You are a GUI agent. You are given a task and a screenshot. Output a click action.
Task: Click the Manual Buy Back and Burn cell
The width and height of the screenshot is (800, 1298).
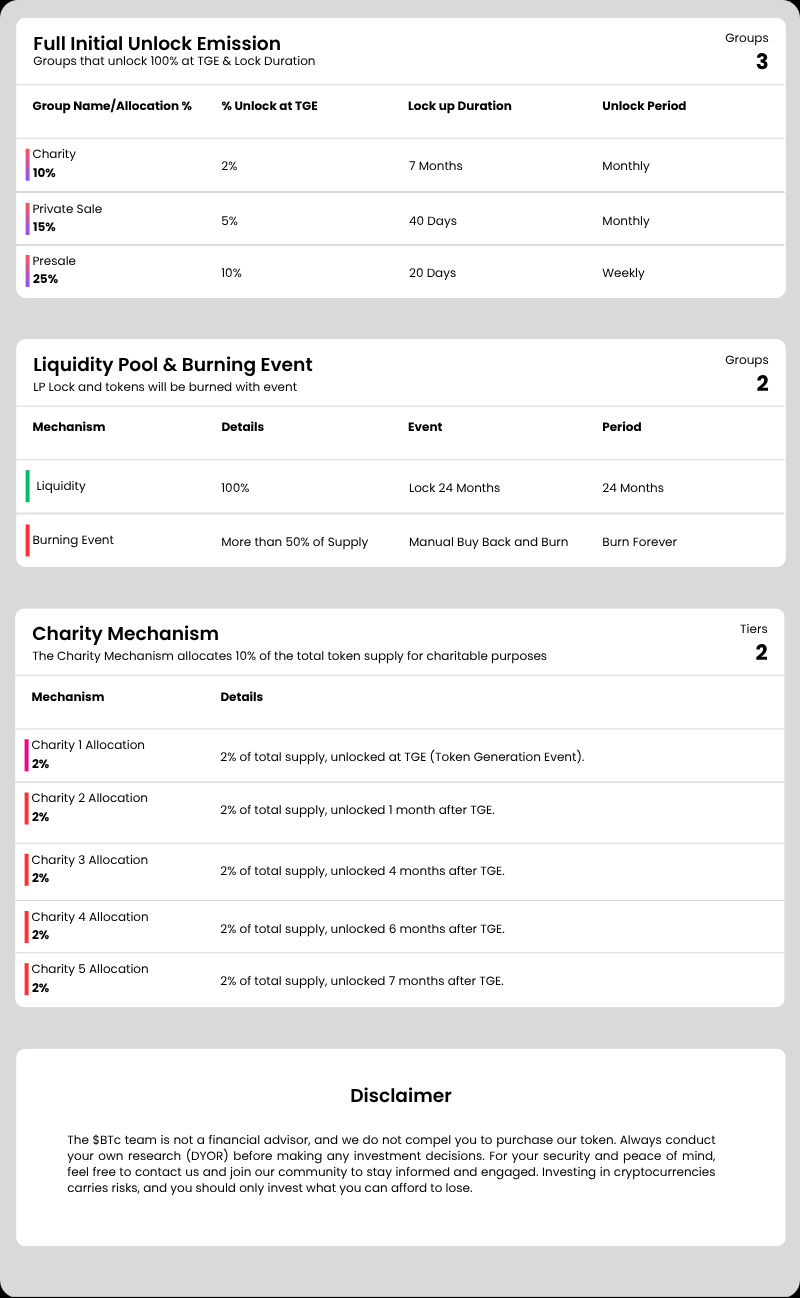pyautogui.click(x=488, y=542)
